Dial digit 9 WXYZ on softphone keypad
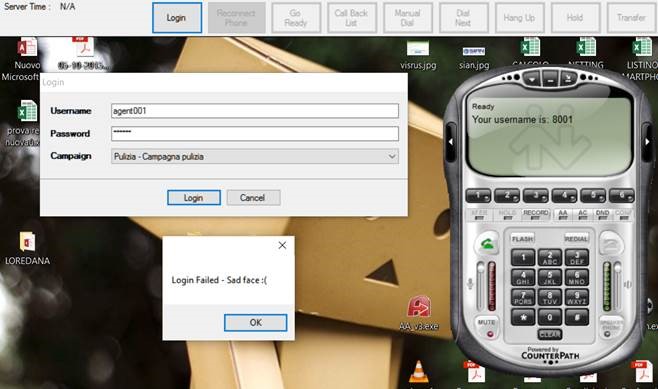 click(x=577, y=297)
